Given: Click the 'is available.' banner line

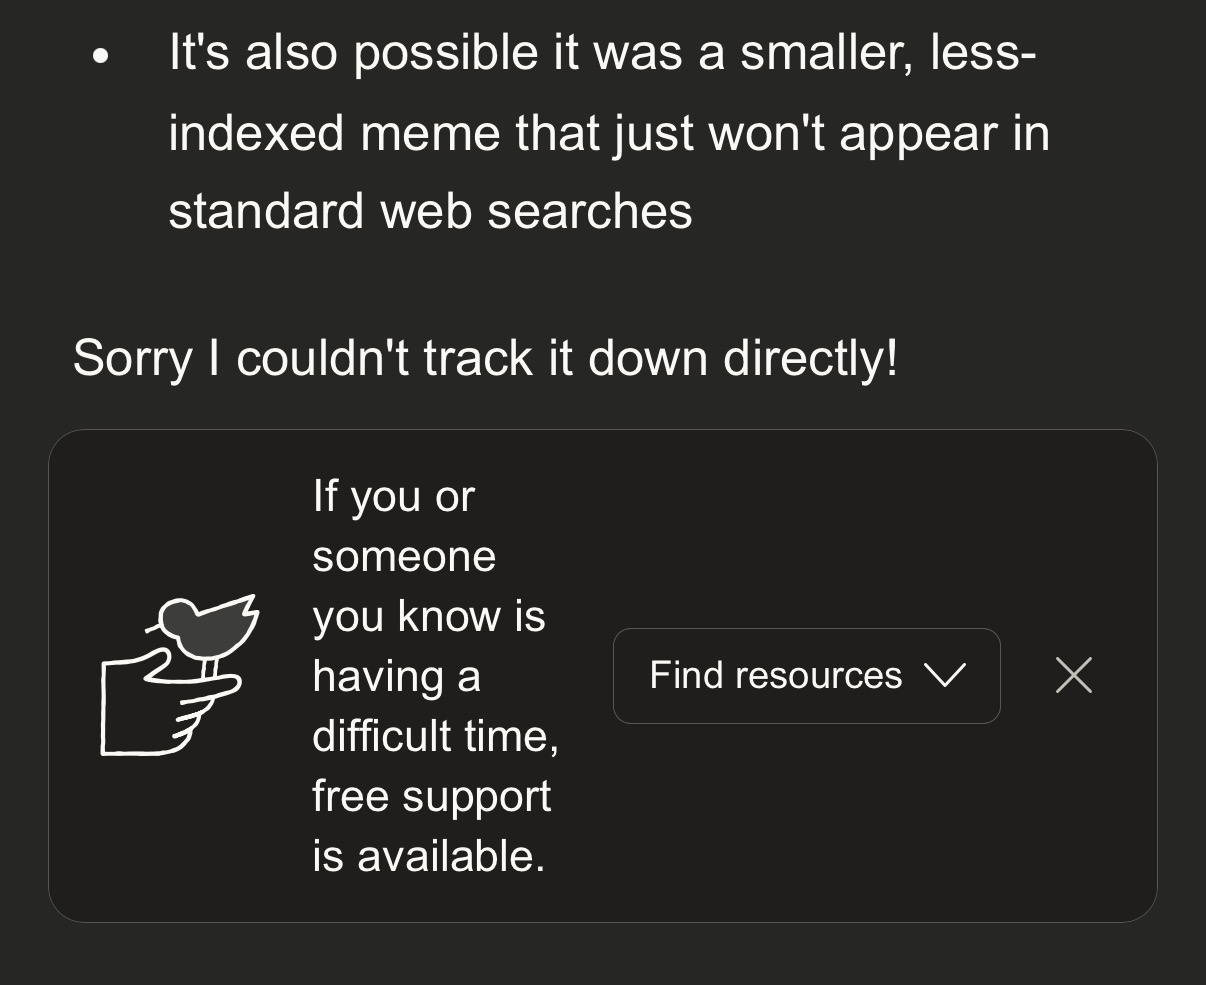Looking at the screenshot, I should click(428, 857).
